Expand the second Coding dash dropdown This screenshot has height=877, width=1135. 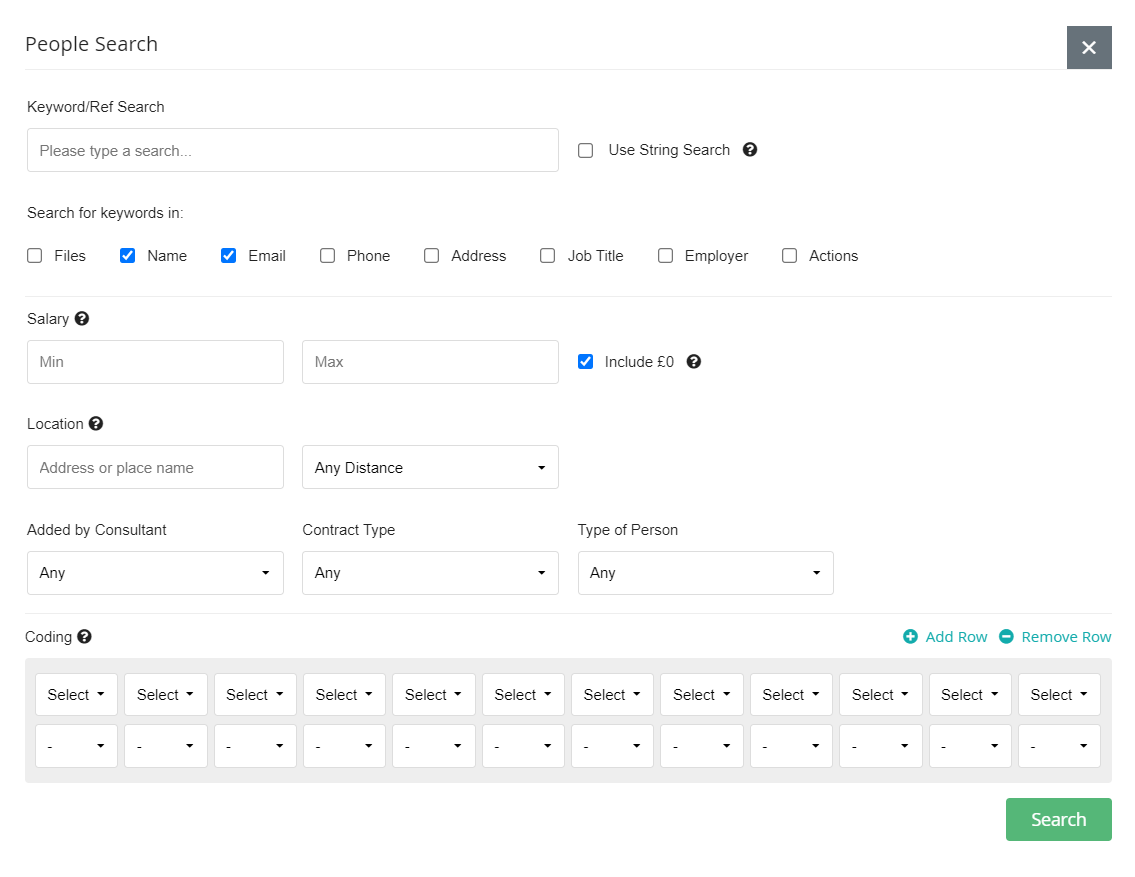tap(166, 746)
